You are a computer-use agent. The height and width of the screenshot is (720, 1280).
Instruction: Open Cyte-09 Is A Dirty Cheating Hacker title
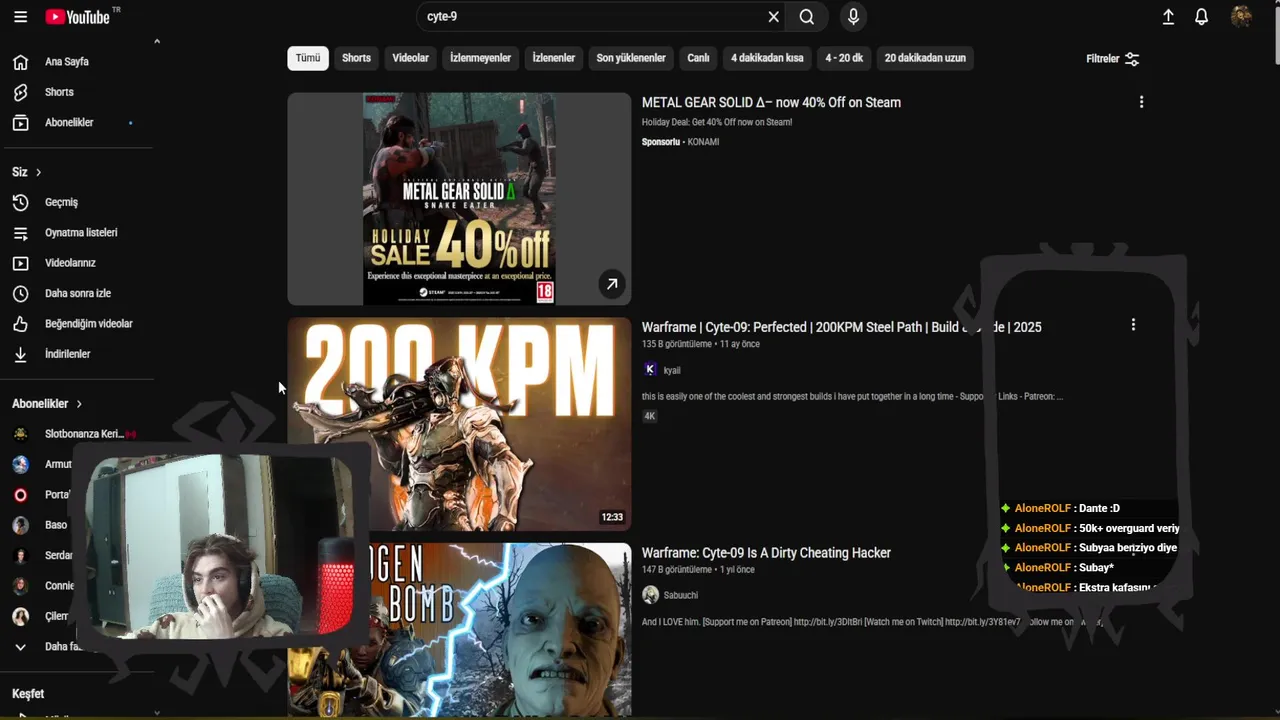[x=766, y=553]
